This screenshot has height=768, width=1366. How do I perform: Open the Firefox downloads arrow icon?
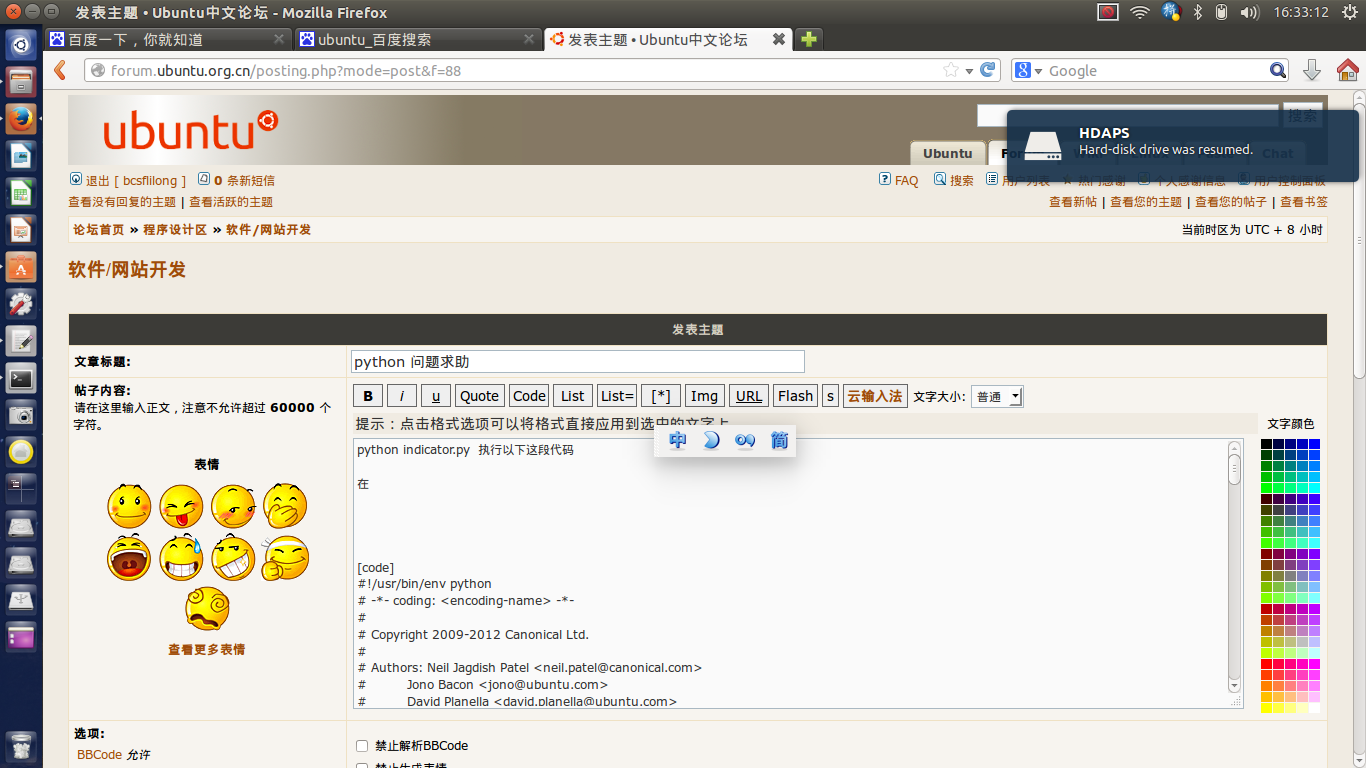pyautogui.click(x=1312, y=70)
